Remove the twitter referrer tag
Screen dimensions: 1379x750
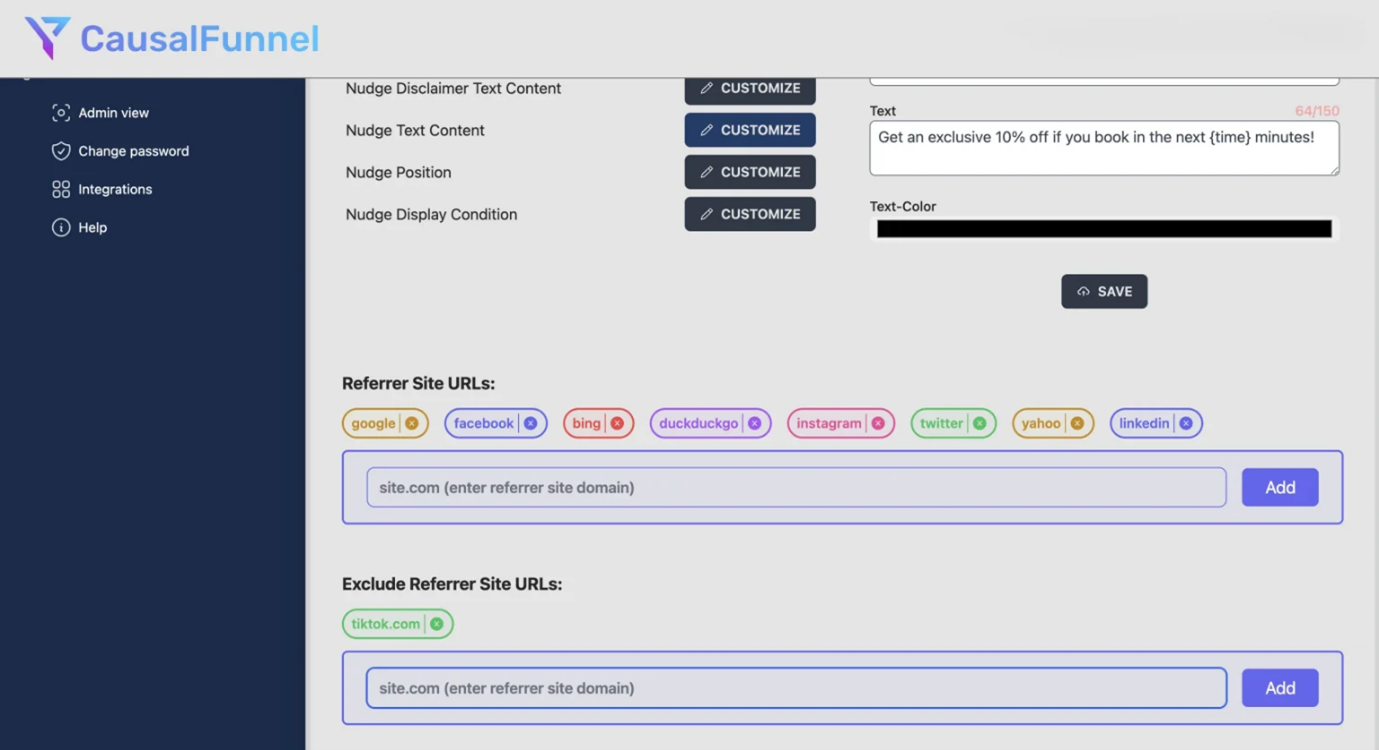pyautogui.click(x=980, y=423)
